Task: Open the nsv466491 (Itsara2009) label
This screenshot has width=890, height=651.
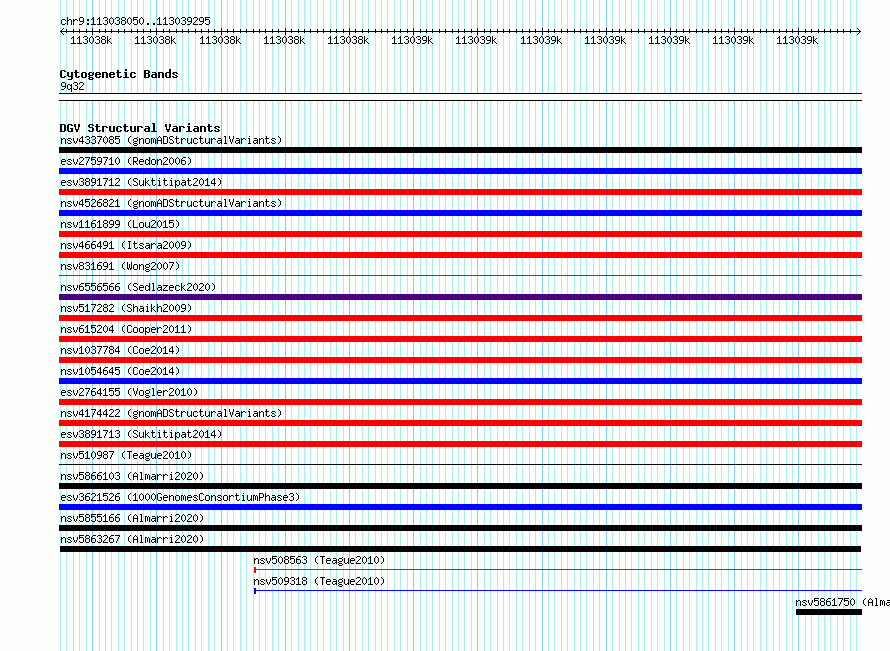Action: tap(126, 245)
